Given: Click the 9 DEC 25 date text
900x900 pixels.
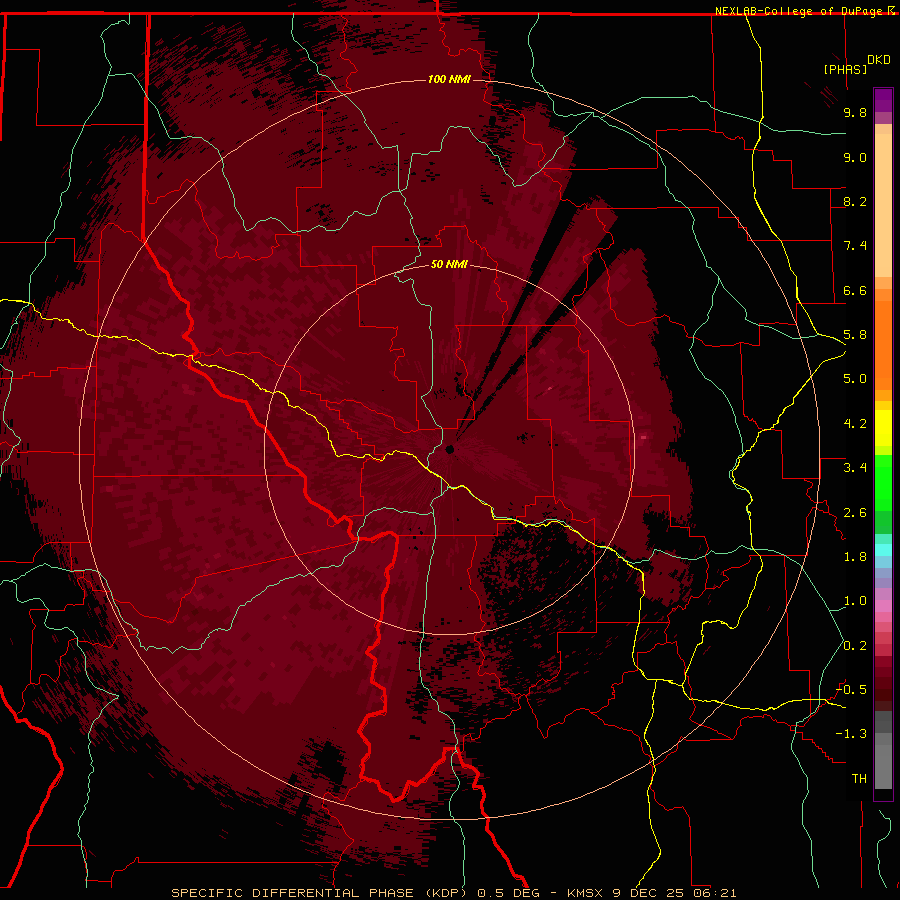Looking at the screenshot, I should [650, 893].
